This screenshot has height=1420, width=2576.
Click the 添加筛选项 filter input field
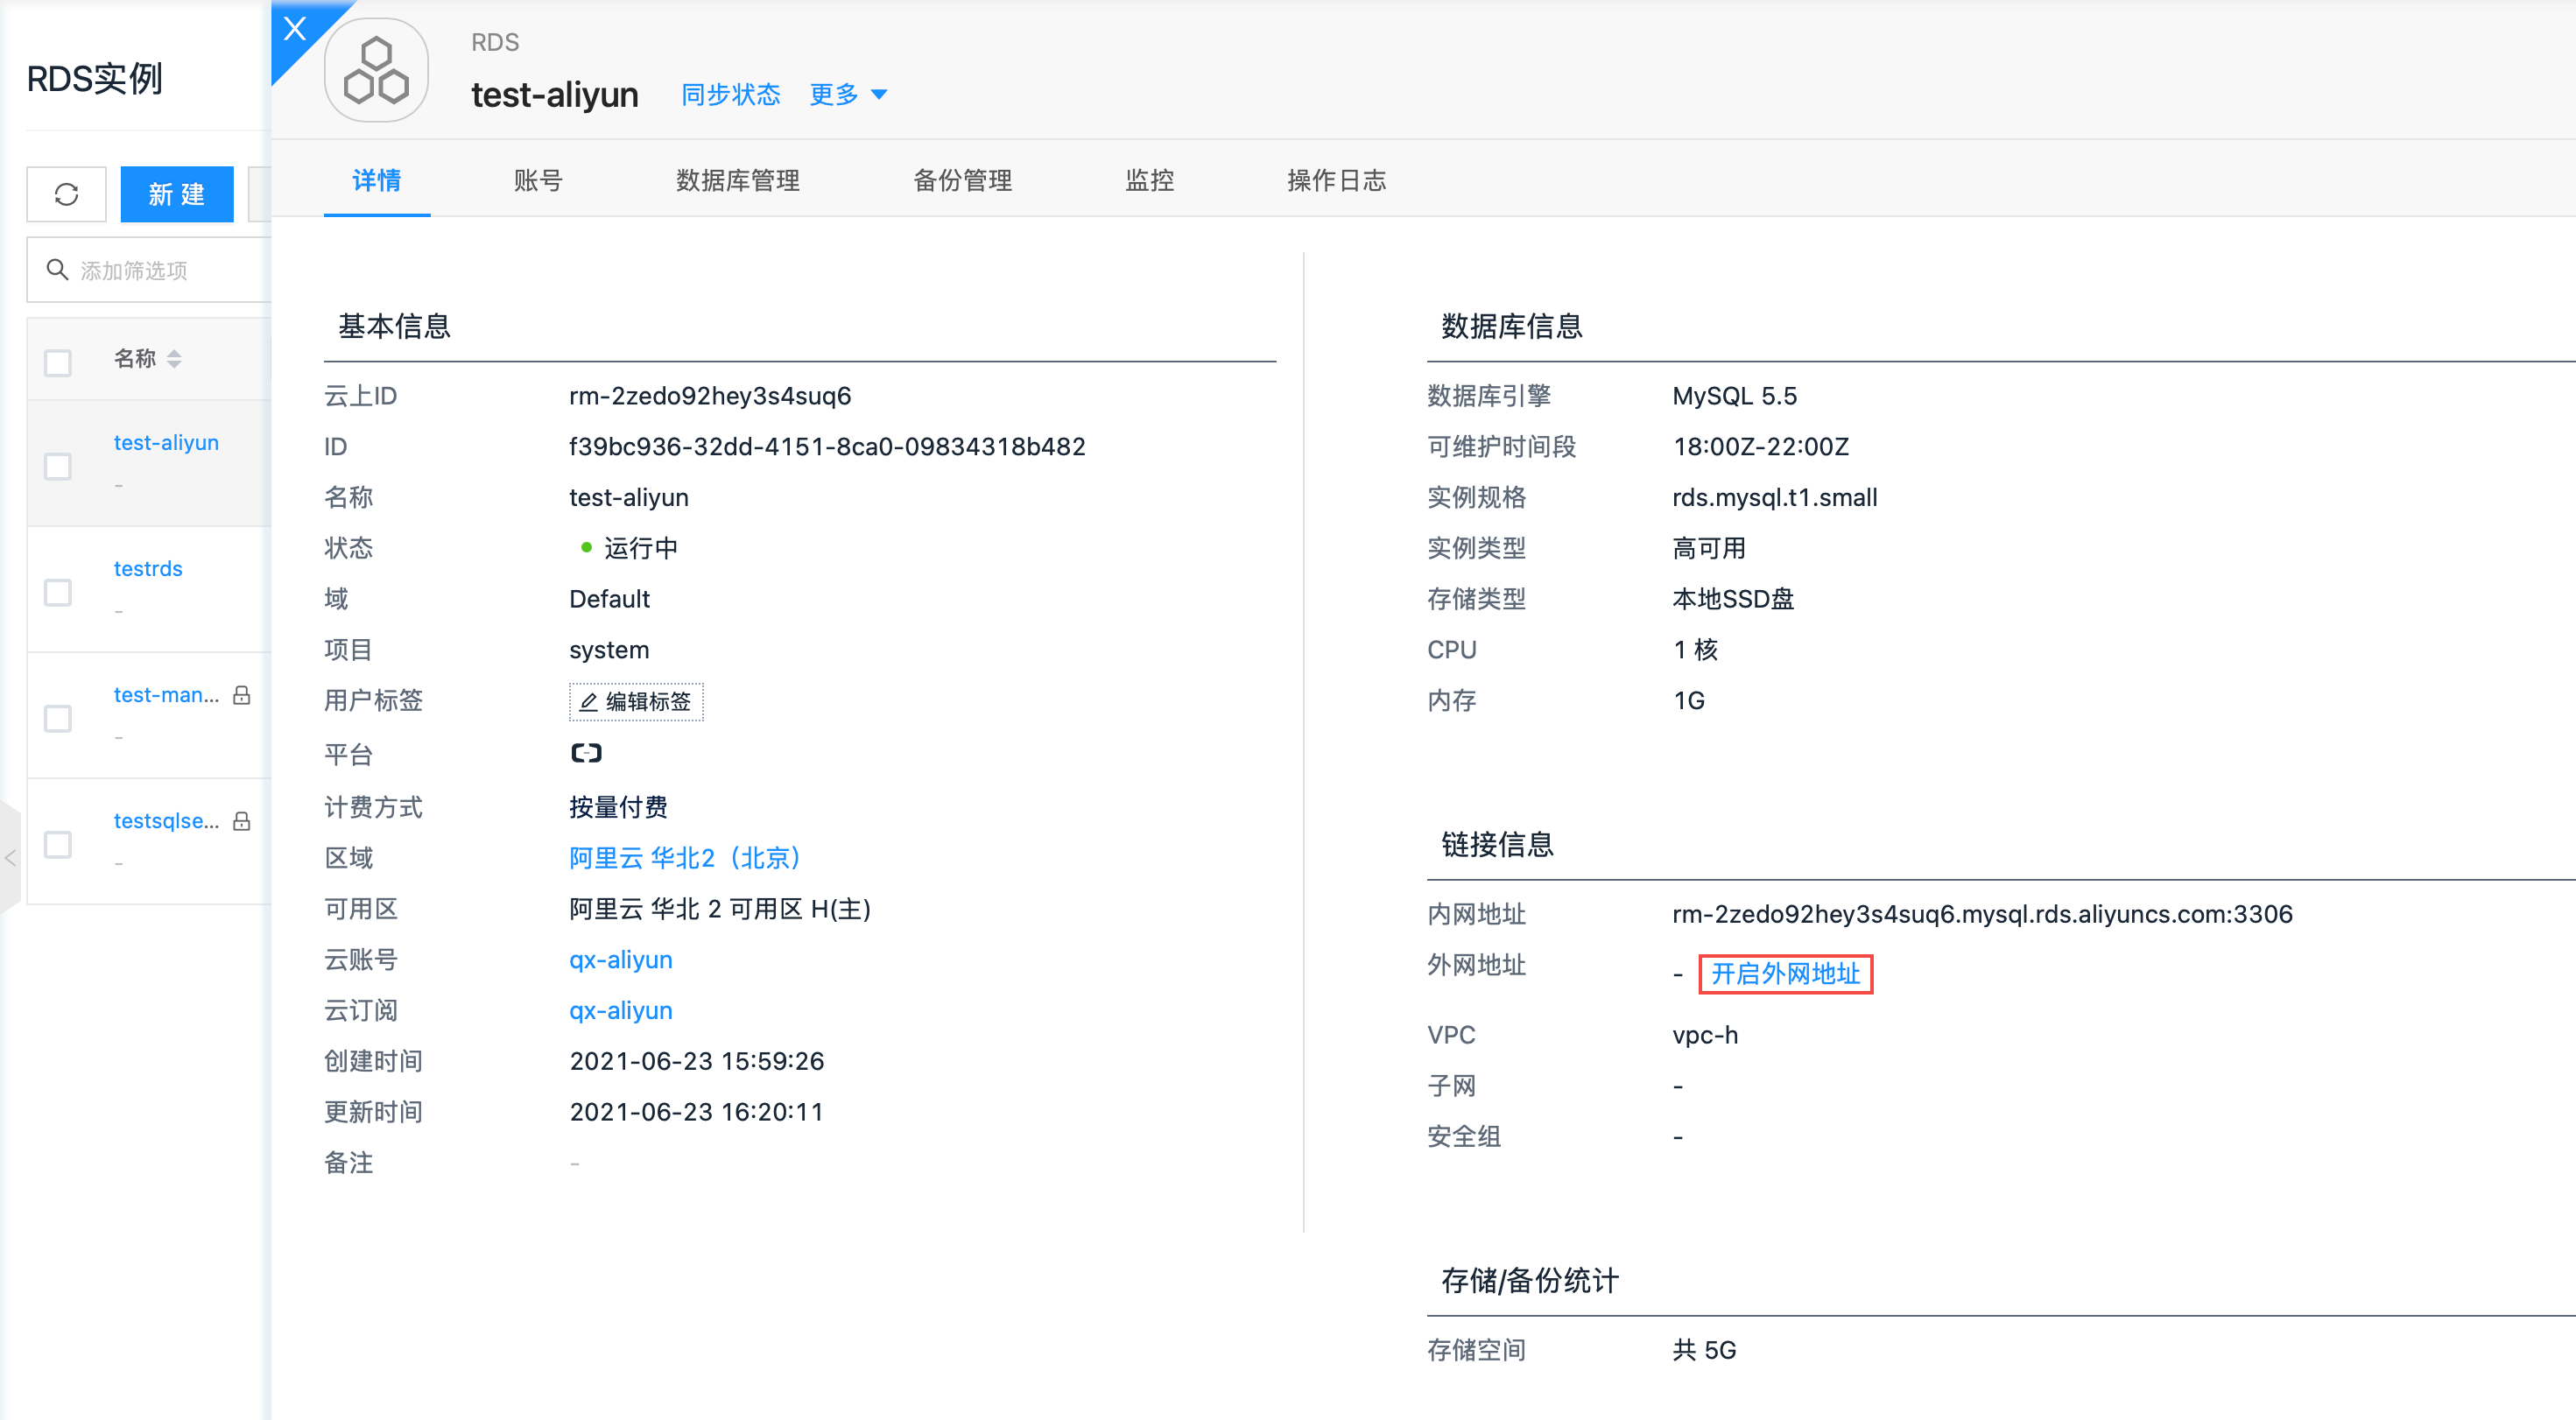(150, 270)
